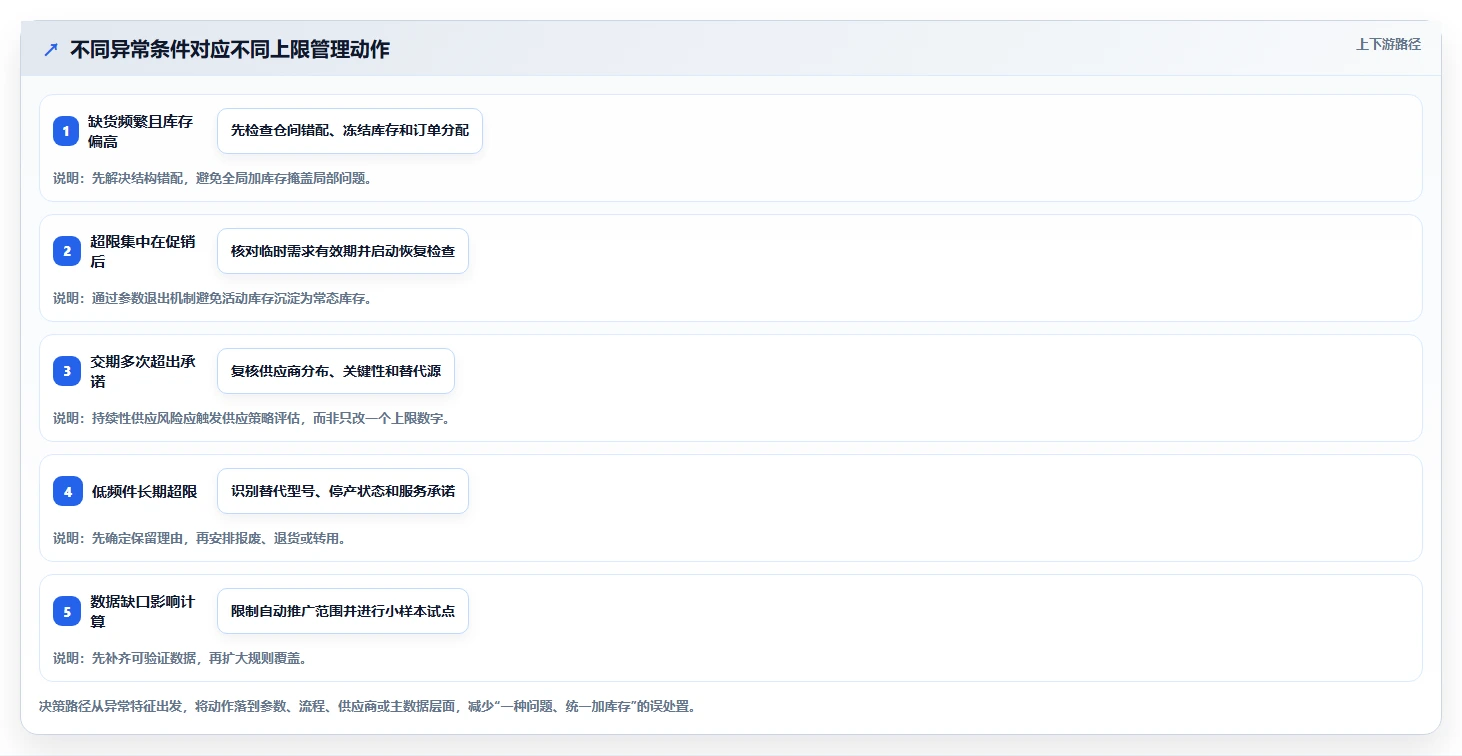Click the number 5 step badge
Viewport: 1462px width, 756px height.
(x=67, y=611)
